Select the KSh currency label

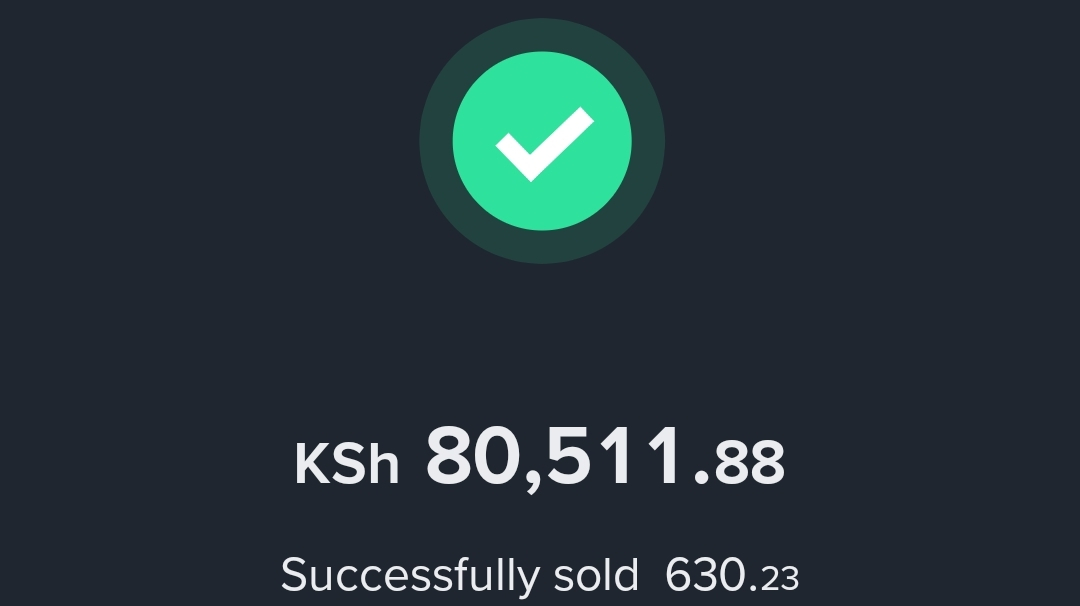coord(346,464)
